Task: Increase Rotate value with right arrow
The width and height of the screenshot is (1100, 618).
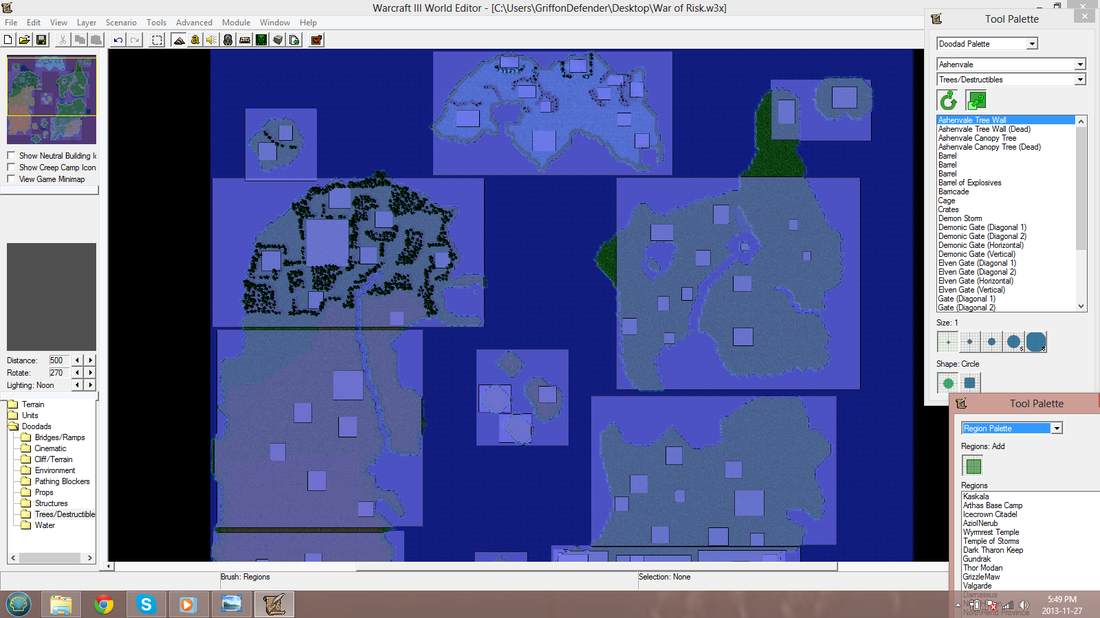Action: [90, 373]
